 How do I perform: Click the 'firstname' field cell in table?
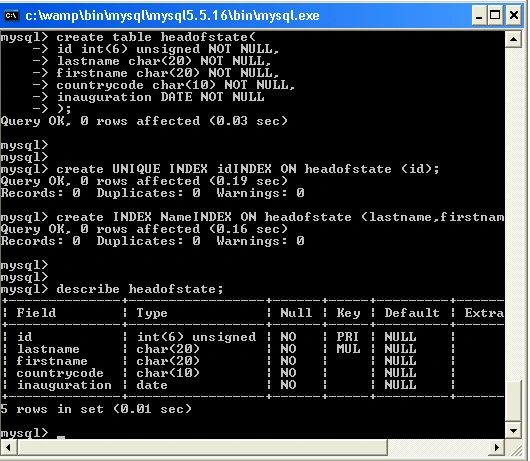pyautogui.click(x=52, y=361)
